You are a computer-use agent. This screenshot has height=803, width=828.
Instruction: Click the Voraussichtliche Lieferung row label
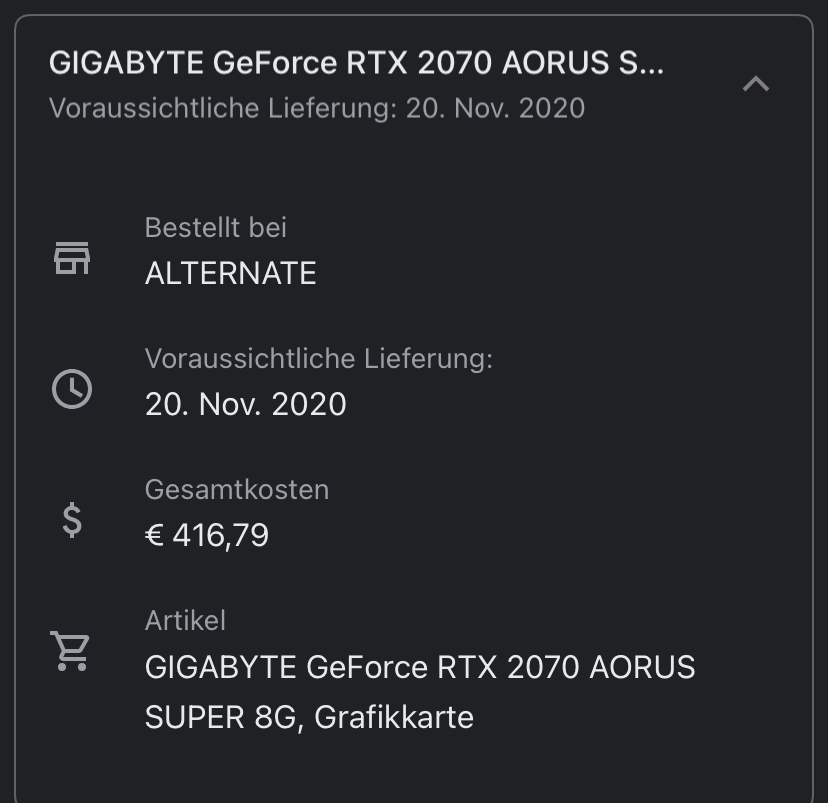[318, 359]
